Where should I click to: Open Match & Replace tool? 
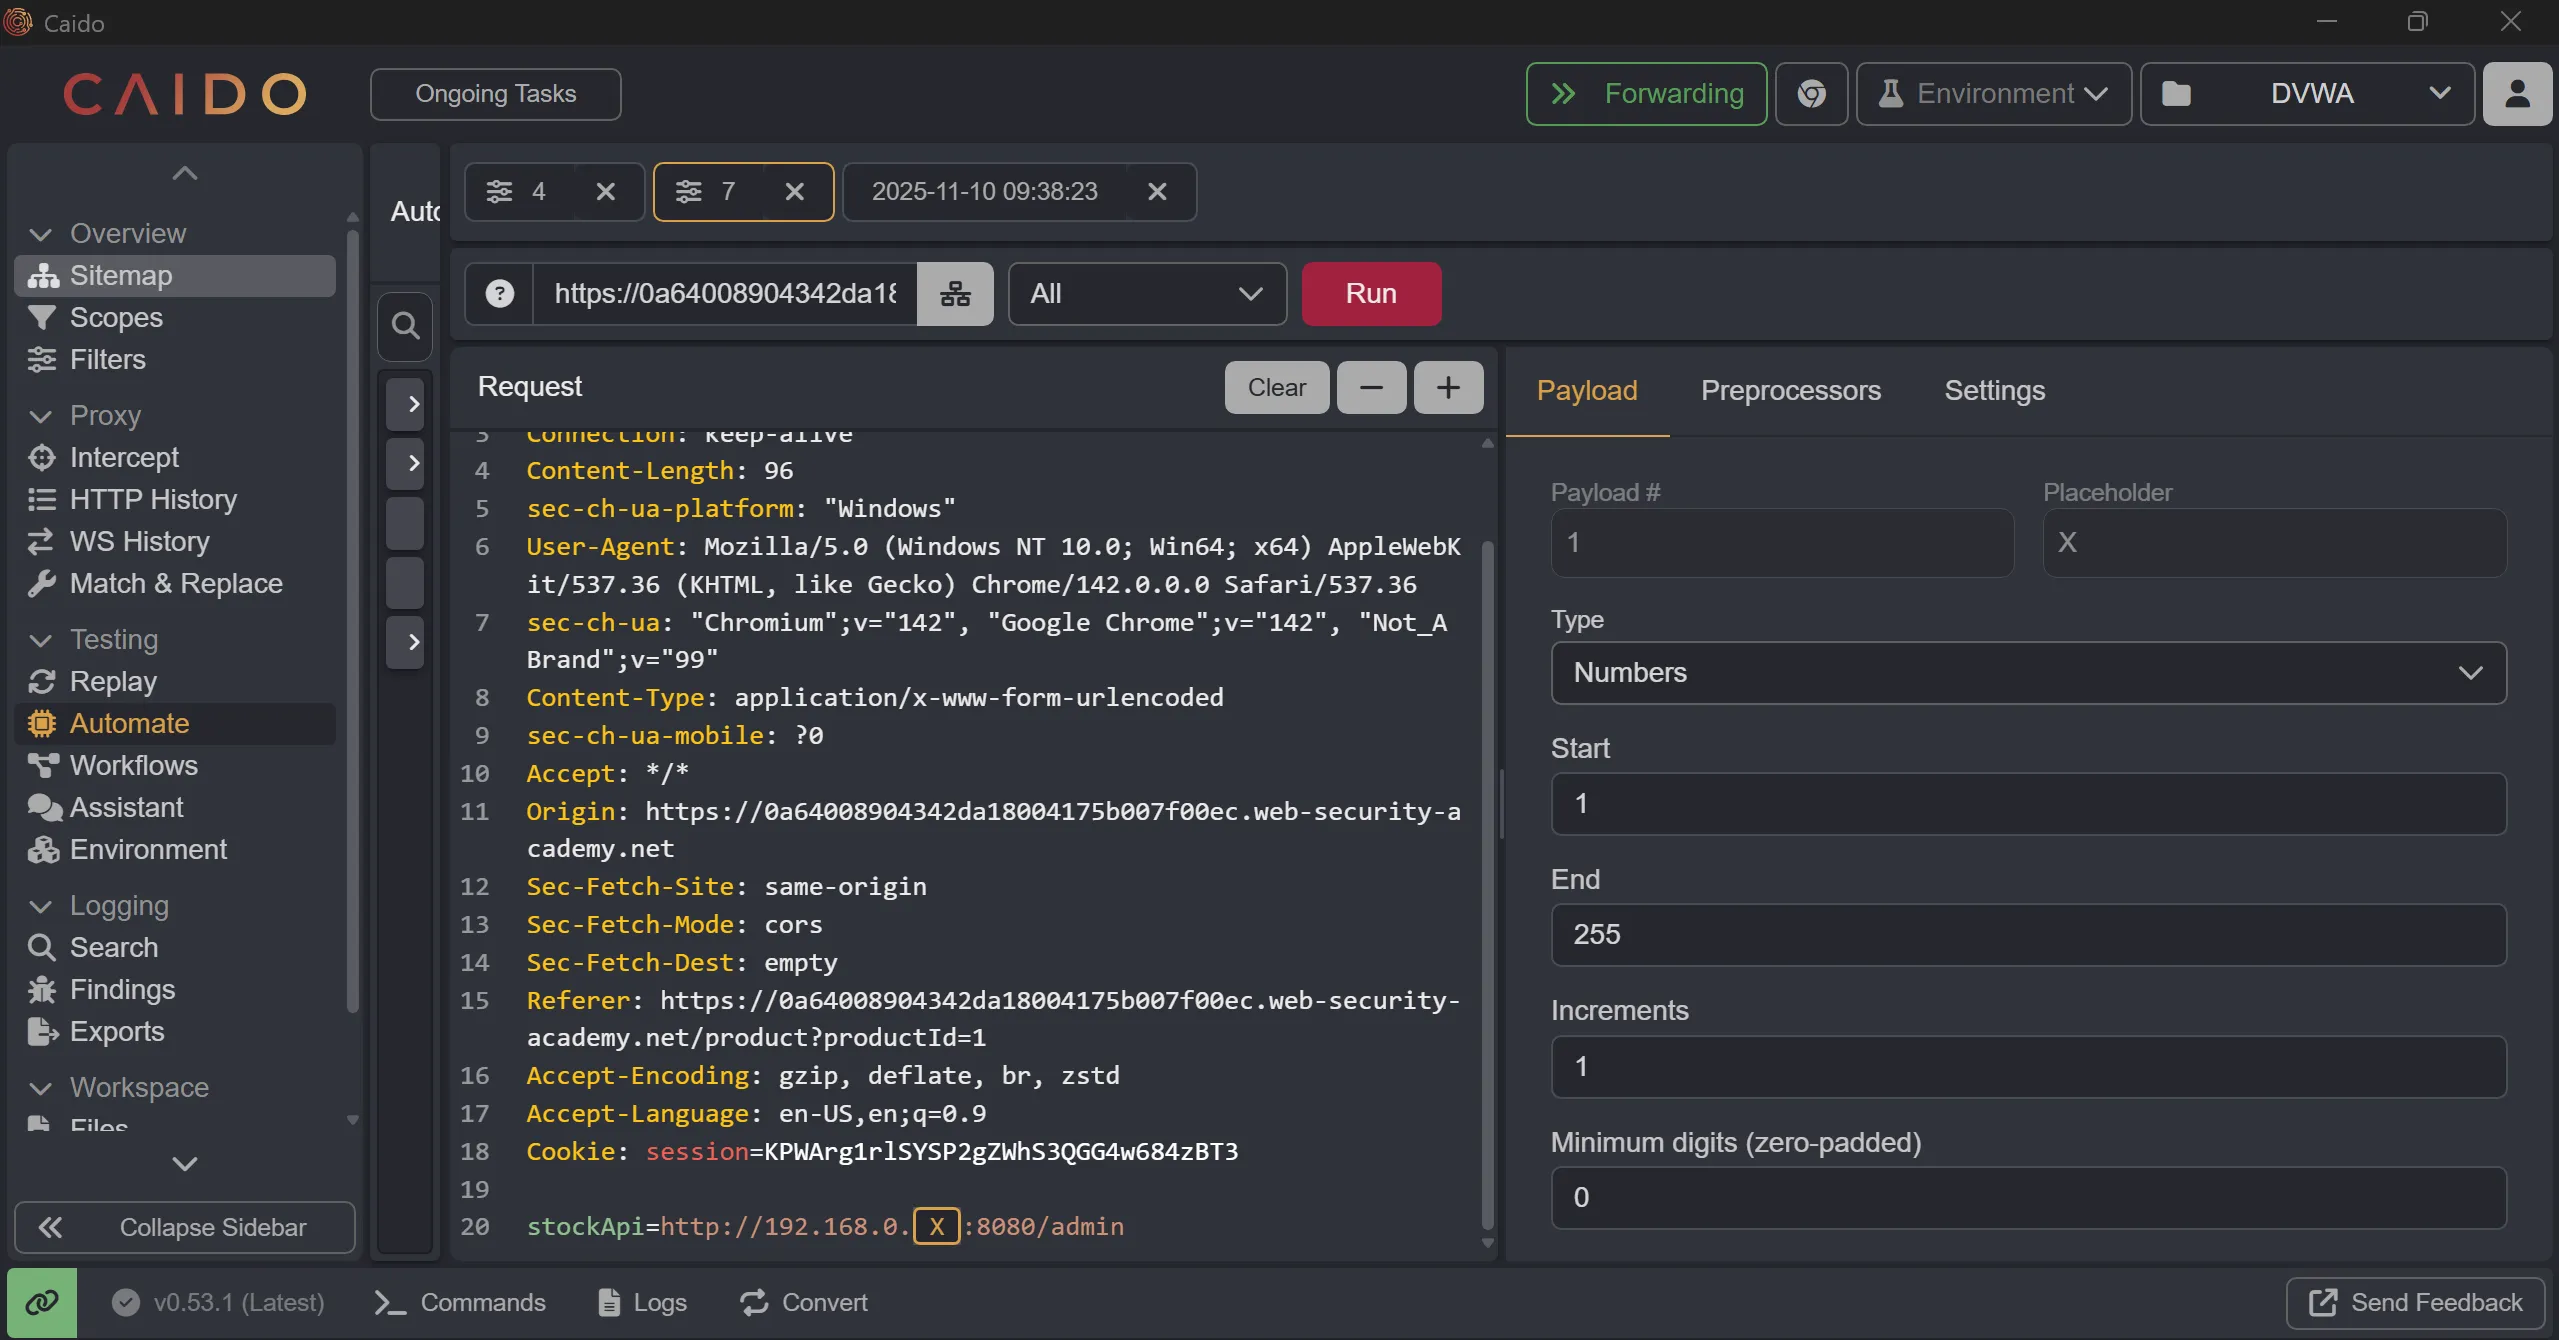click(175, 583)
